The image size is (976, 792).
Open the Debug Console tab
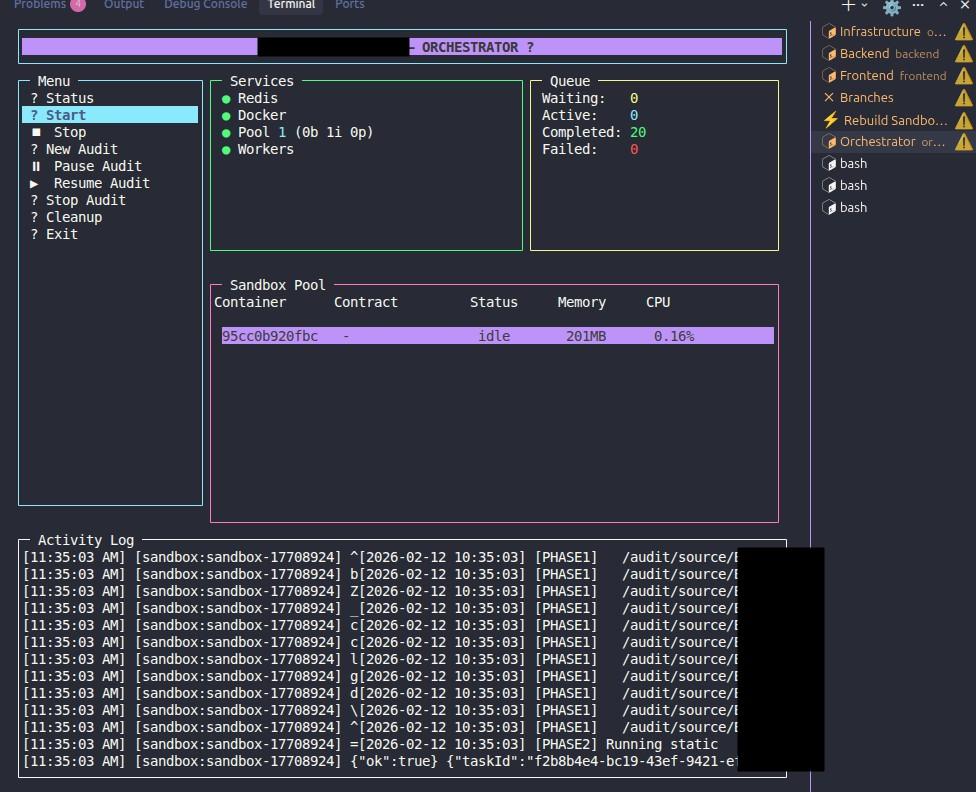point(205,4)
